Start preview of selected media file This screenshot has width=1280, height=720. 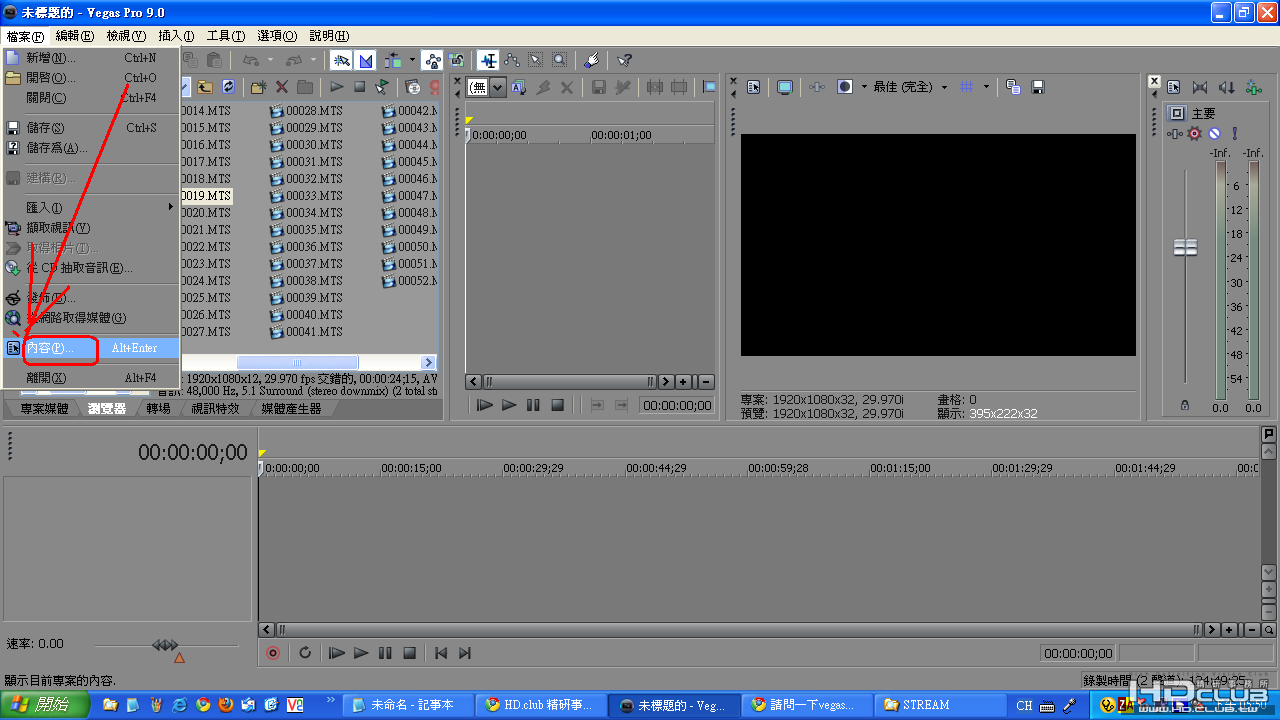pyautogui.click(x=336, y=87)
